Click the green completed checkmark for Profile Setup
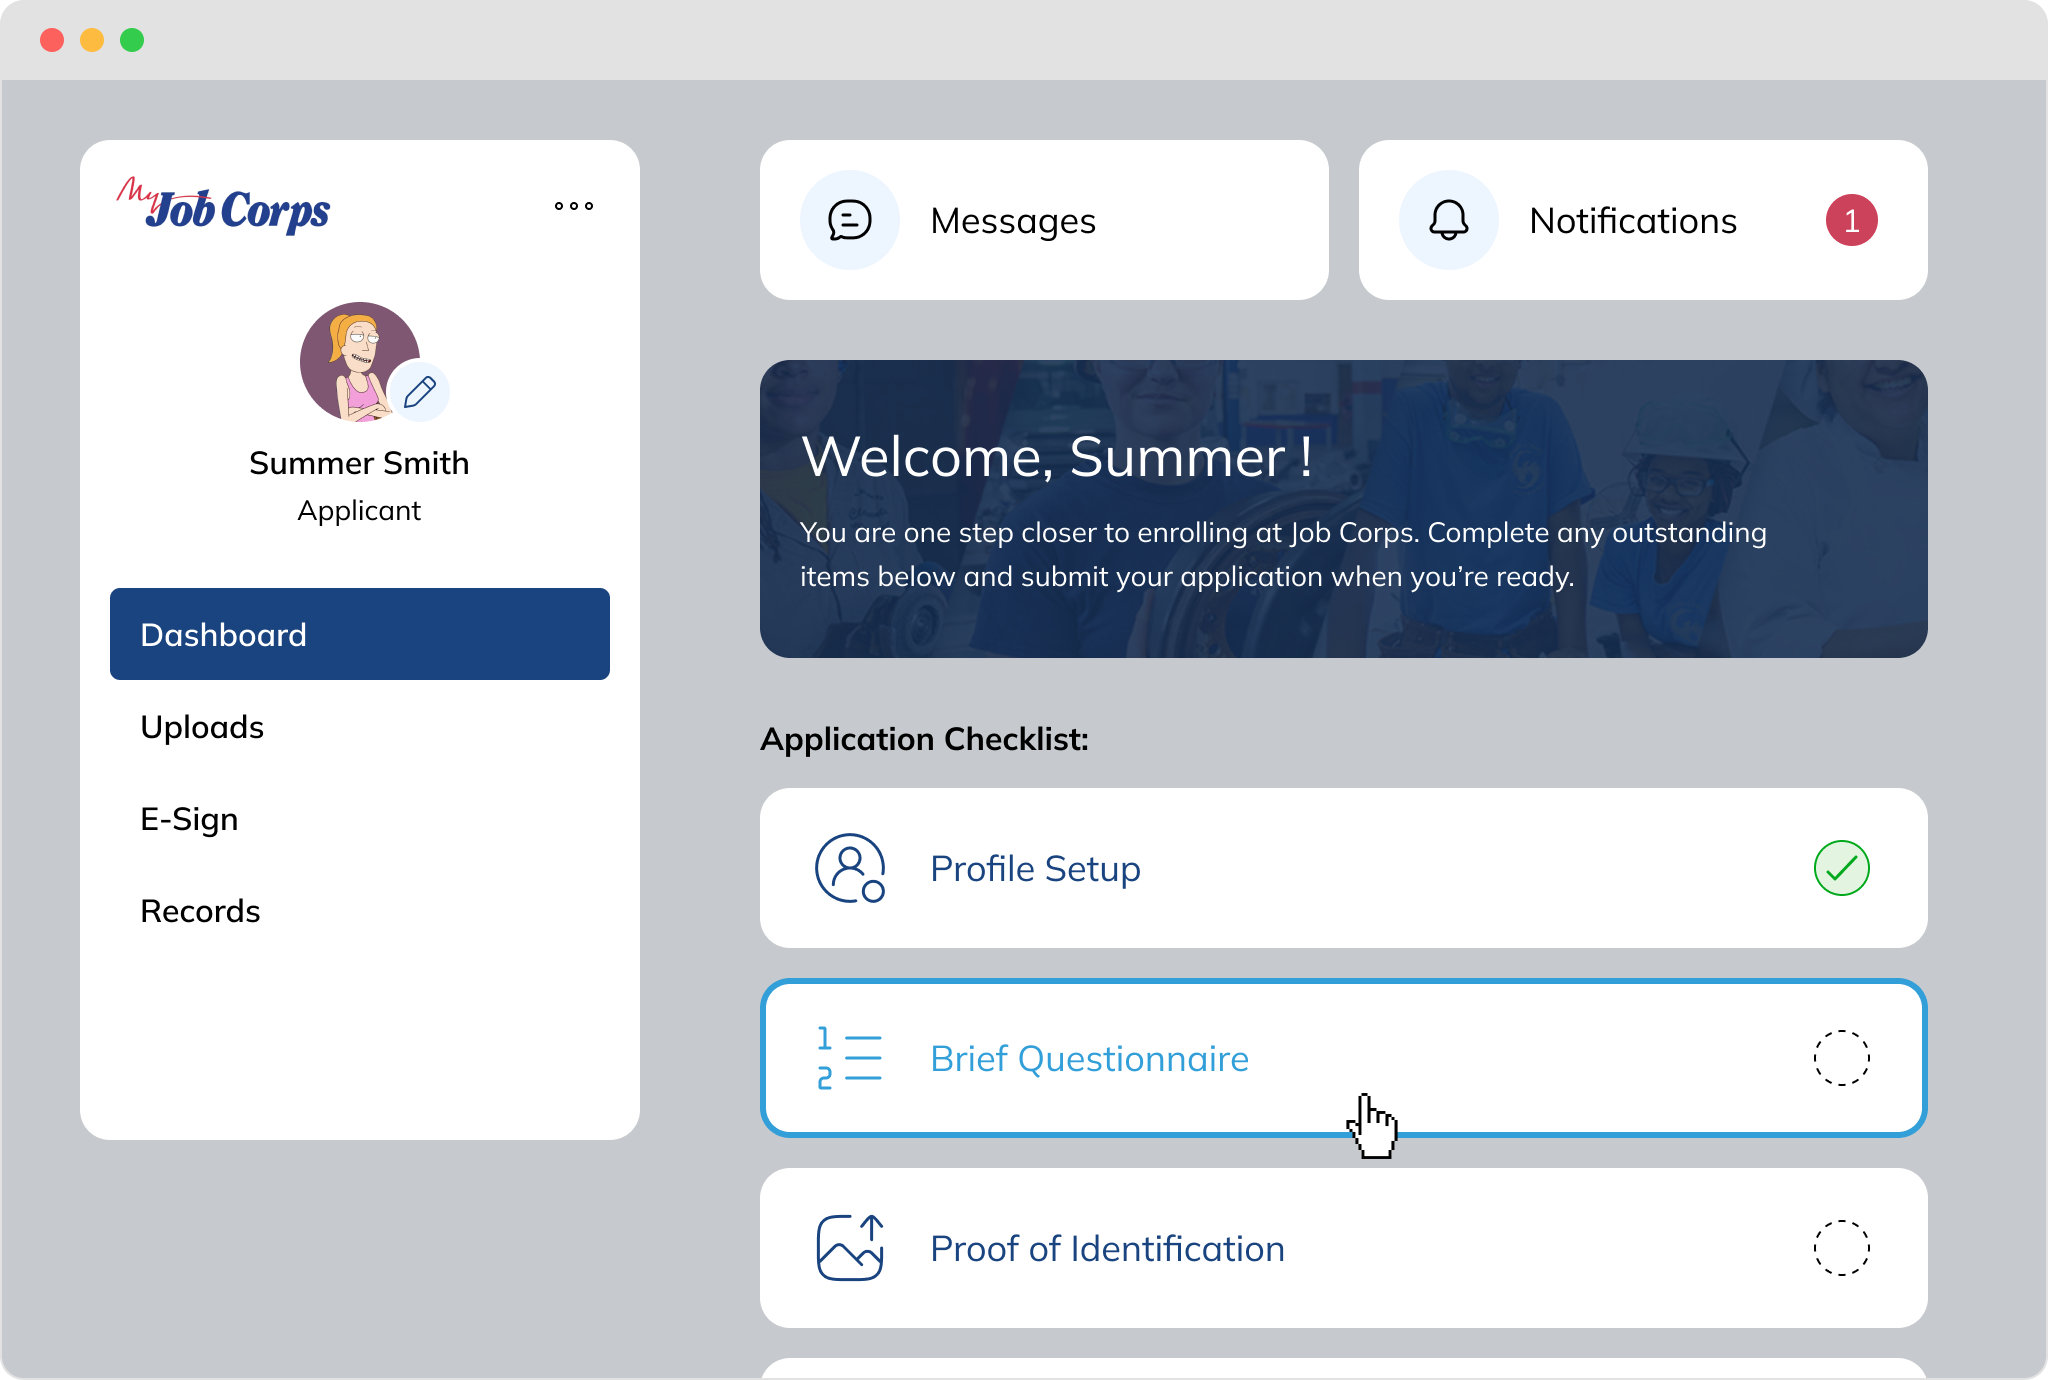The image size is (2048, 1380). click(x=1842, y=868)
